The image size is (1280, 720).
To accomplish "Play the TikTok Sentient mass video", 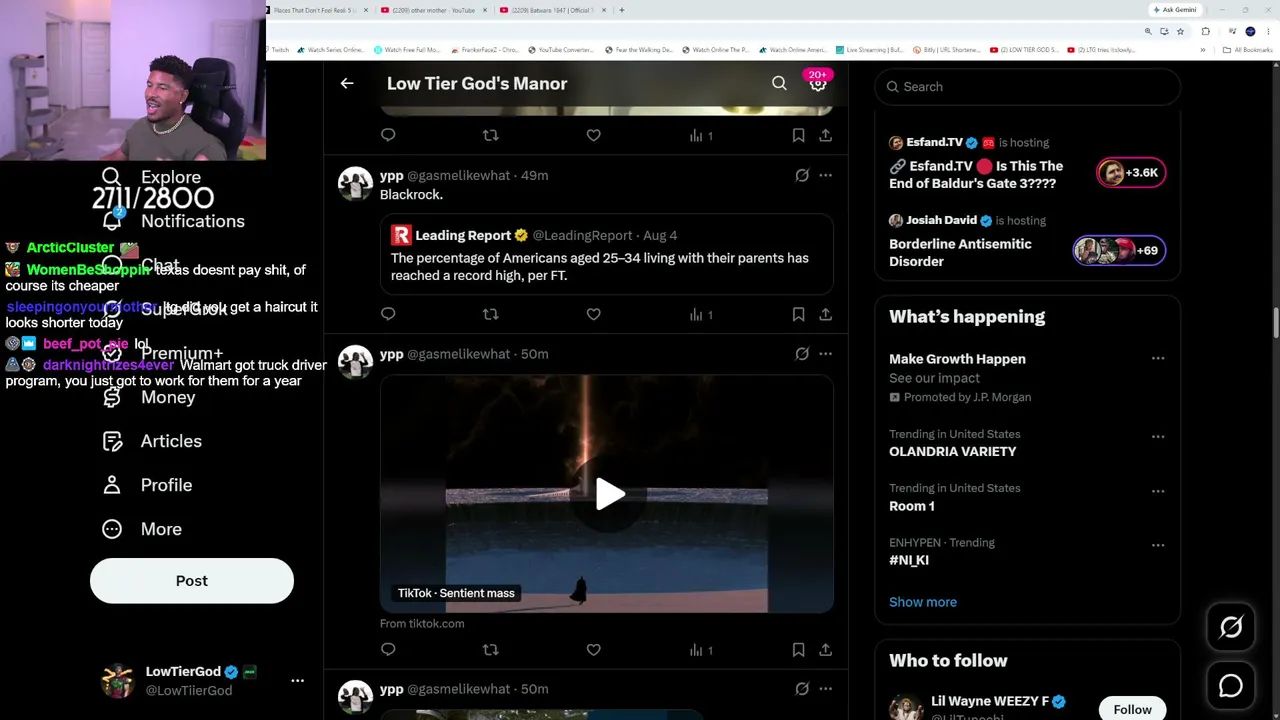I will 609,494.
